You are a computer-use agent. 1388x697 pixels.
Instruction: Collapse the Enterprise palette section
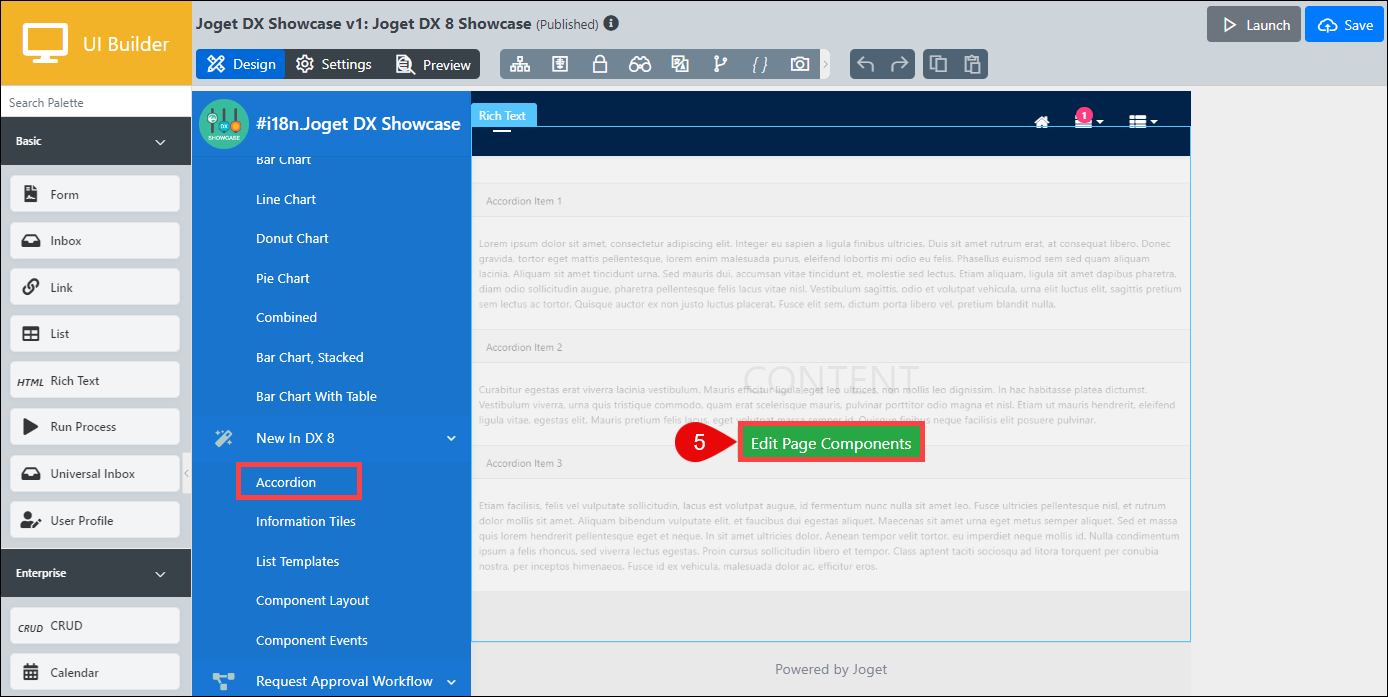pos(160,574)
